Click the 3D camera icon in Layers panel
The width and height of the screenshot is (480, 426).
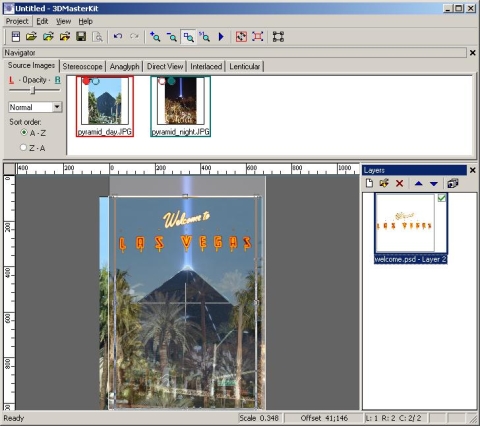coord(453,183)
